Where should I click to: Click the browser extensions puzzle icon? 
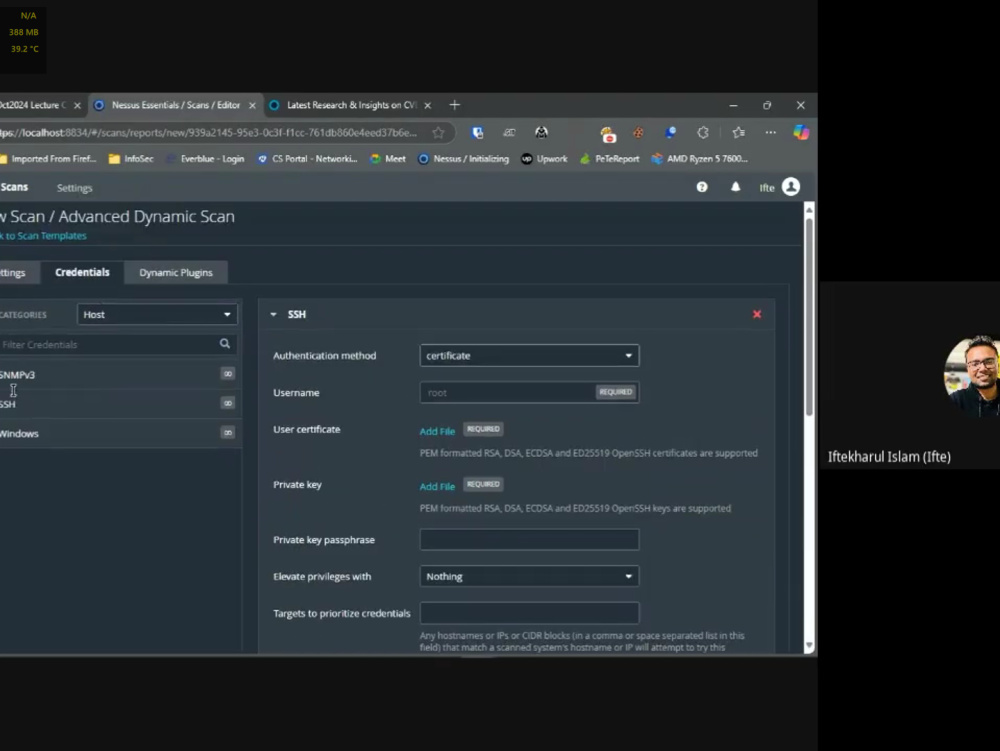pos(703,133)
